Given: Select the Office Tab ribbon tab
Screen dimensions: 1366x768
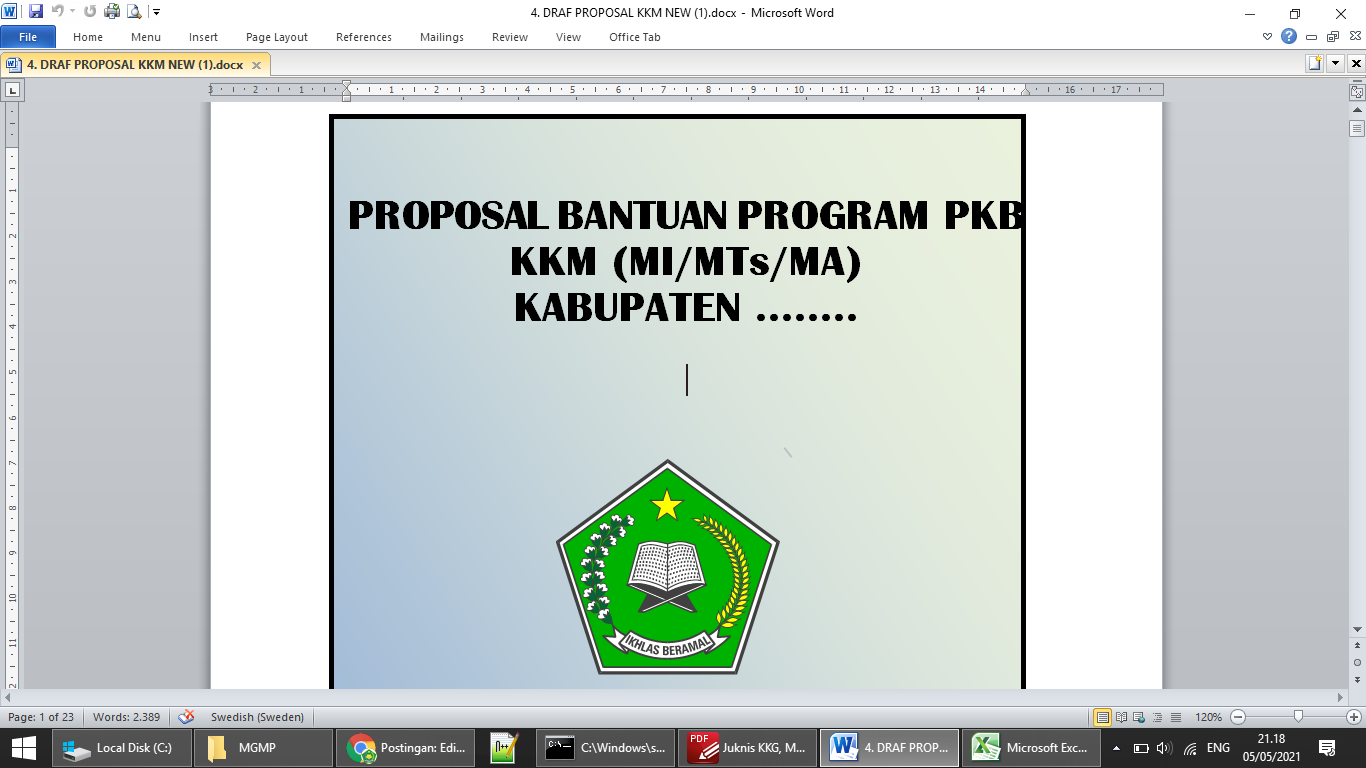Looking at the screenshot, I should pos(635,37).
